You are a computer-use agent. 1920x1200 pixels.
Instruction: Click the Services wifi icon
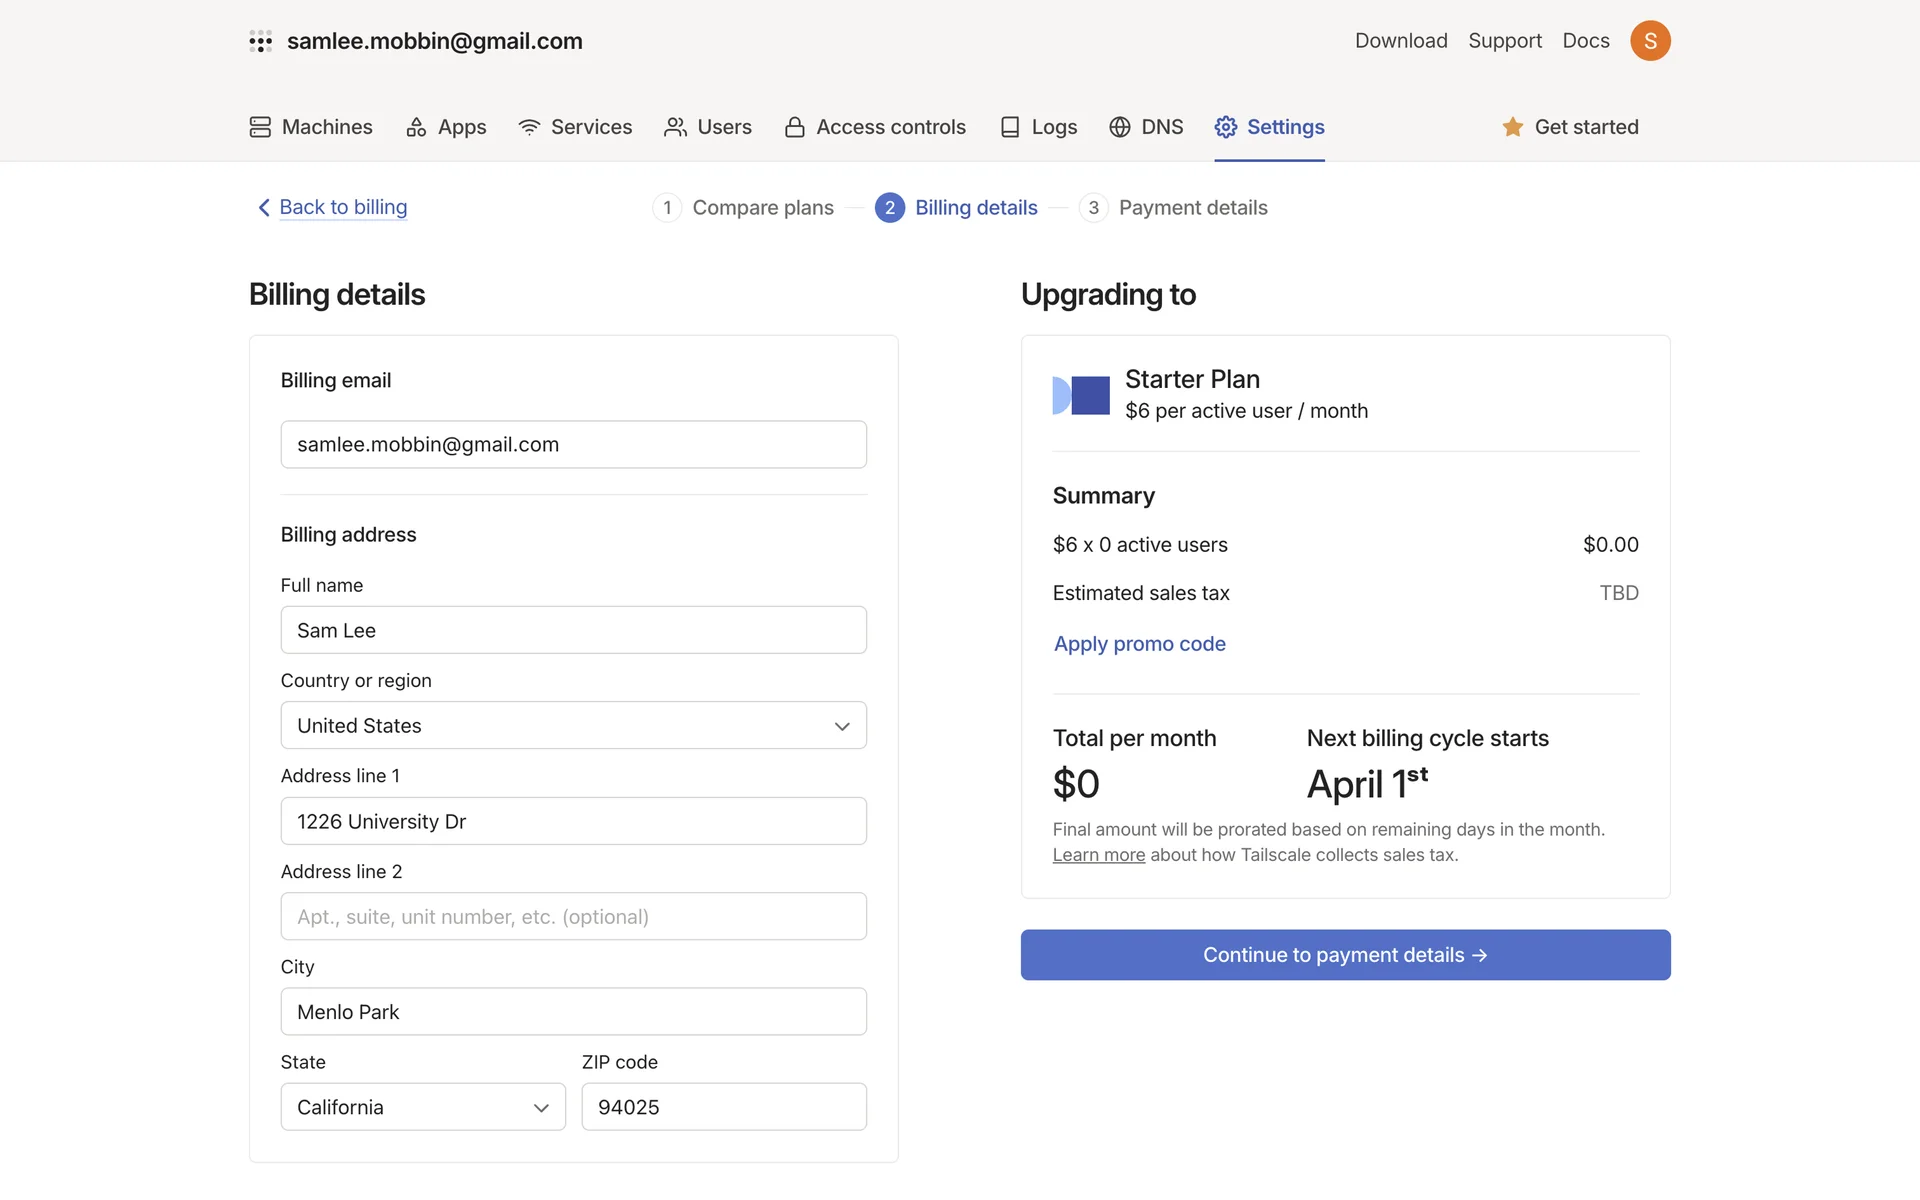(529, 127)
